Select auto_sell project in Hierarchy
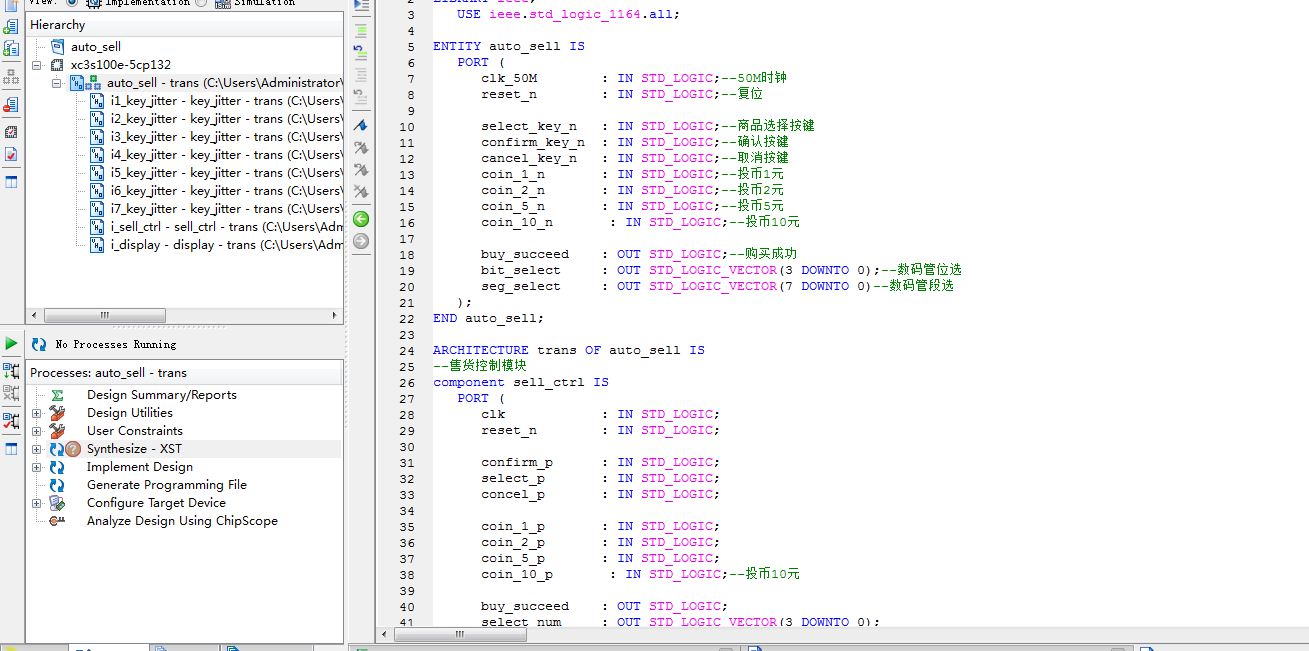1309x651 pixels. click(x=95, y=47)
